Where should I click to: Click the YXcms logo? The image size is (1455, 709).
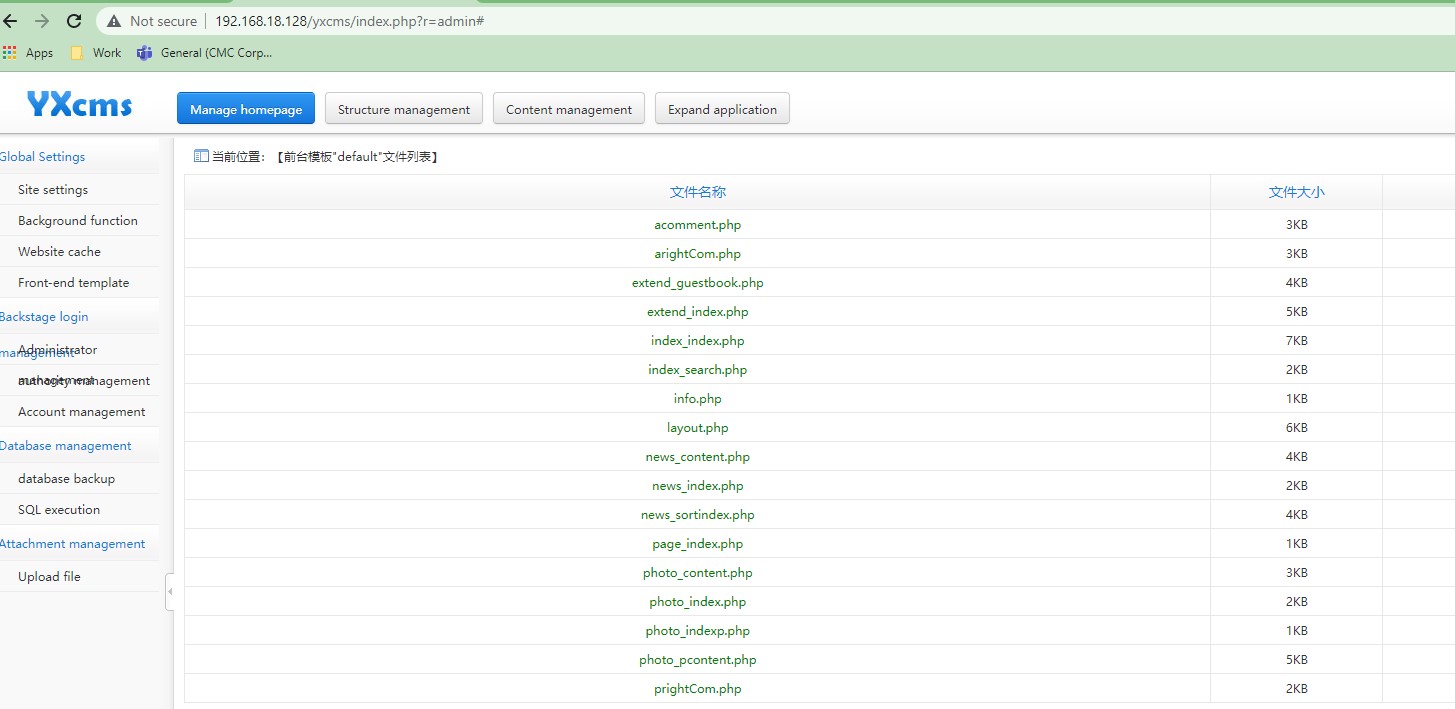coord(78,104)
